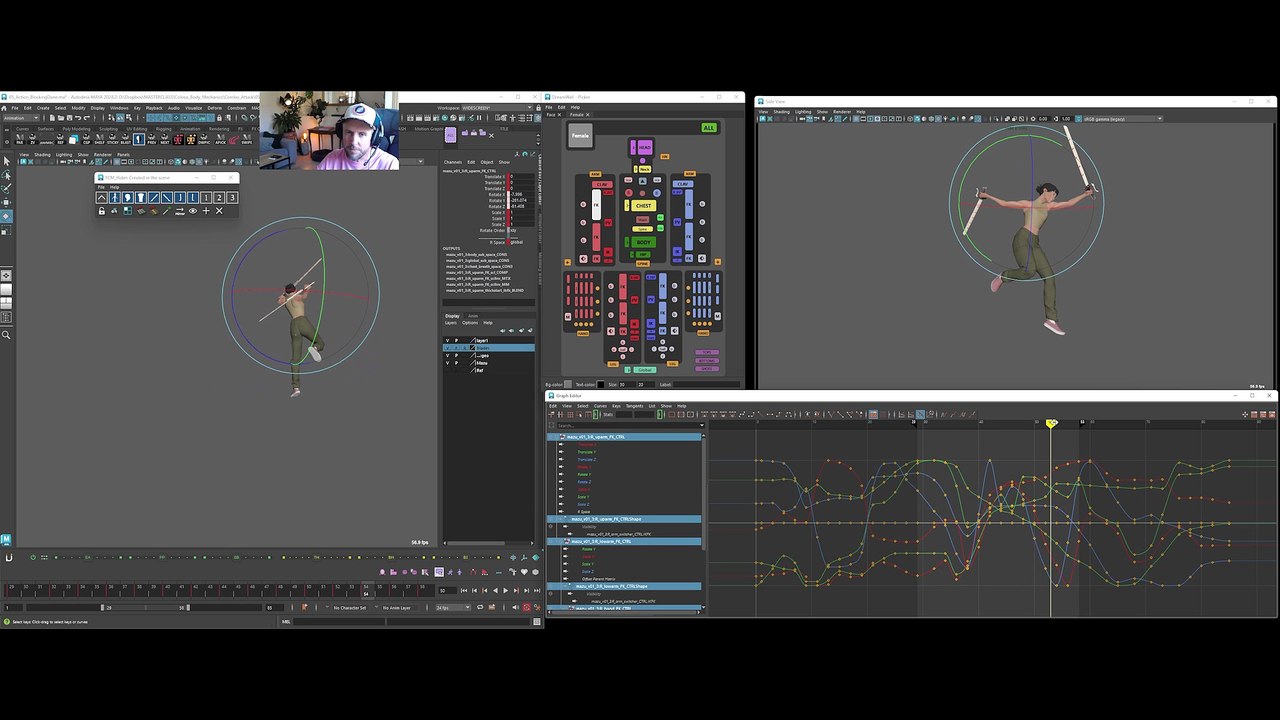
Task: Click the green BODY button in Picker
Action: 643,242
